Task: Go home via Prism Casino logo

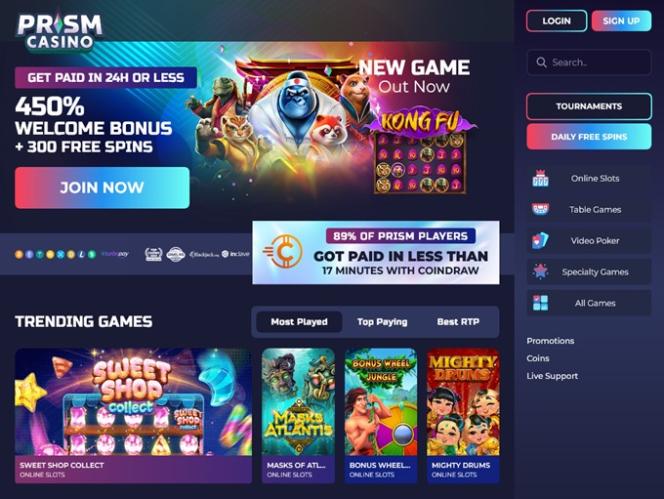Action: pos(59,32)
